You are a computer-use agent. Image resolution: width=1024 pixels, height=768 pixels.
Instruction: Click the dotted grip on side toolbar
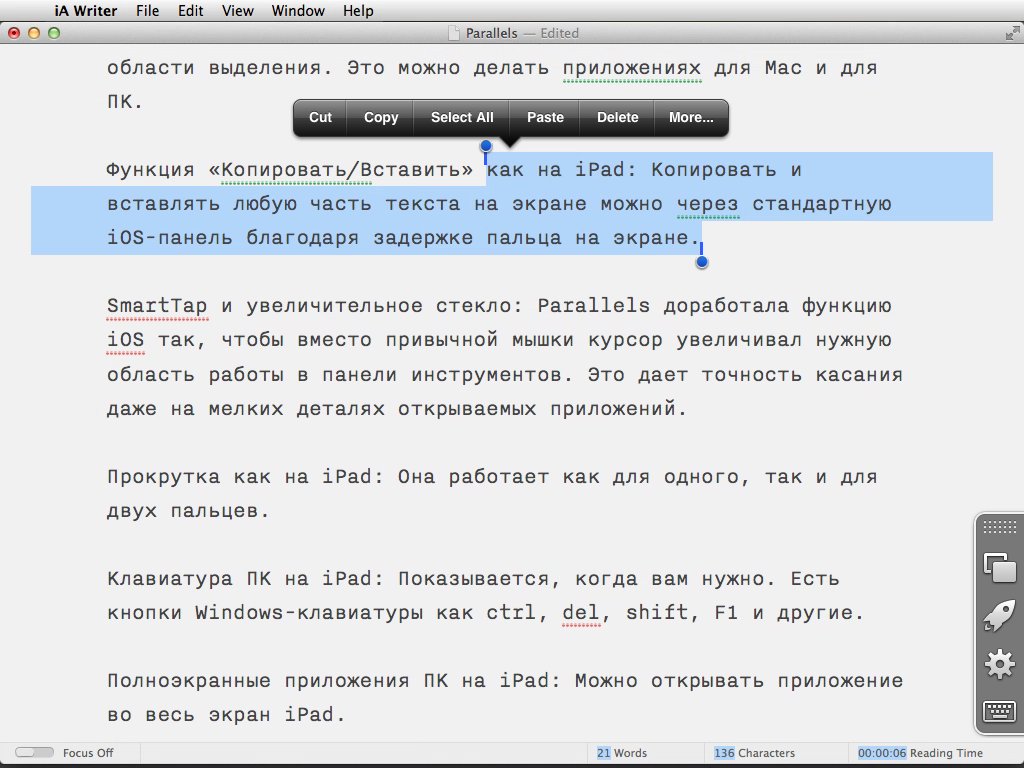[999, 528]
